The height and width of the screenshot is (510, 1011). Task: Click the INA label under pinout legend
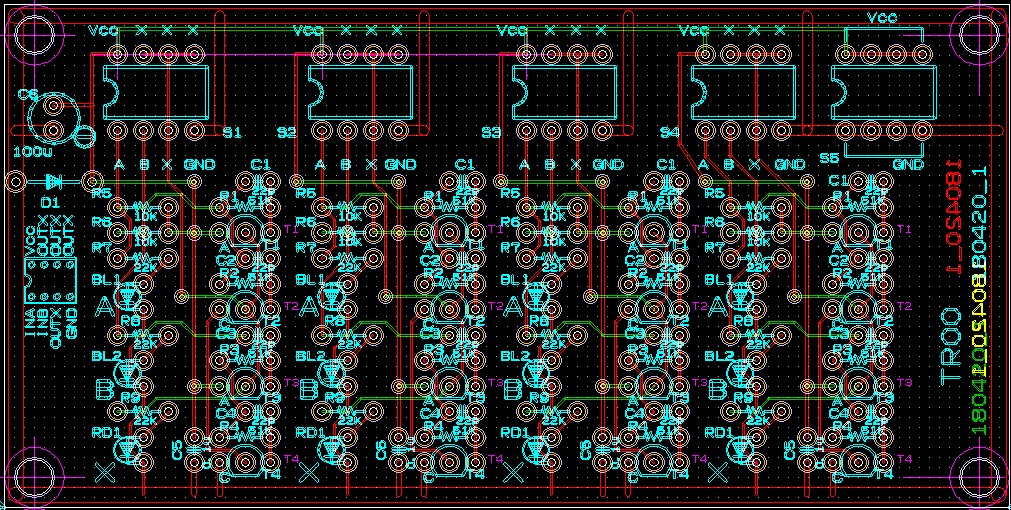[x=30, y=322]
